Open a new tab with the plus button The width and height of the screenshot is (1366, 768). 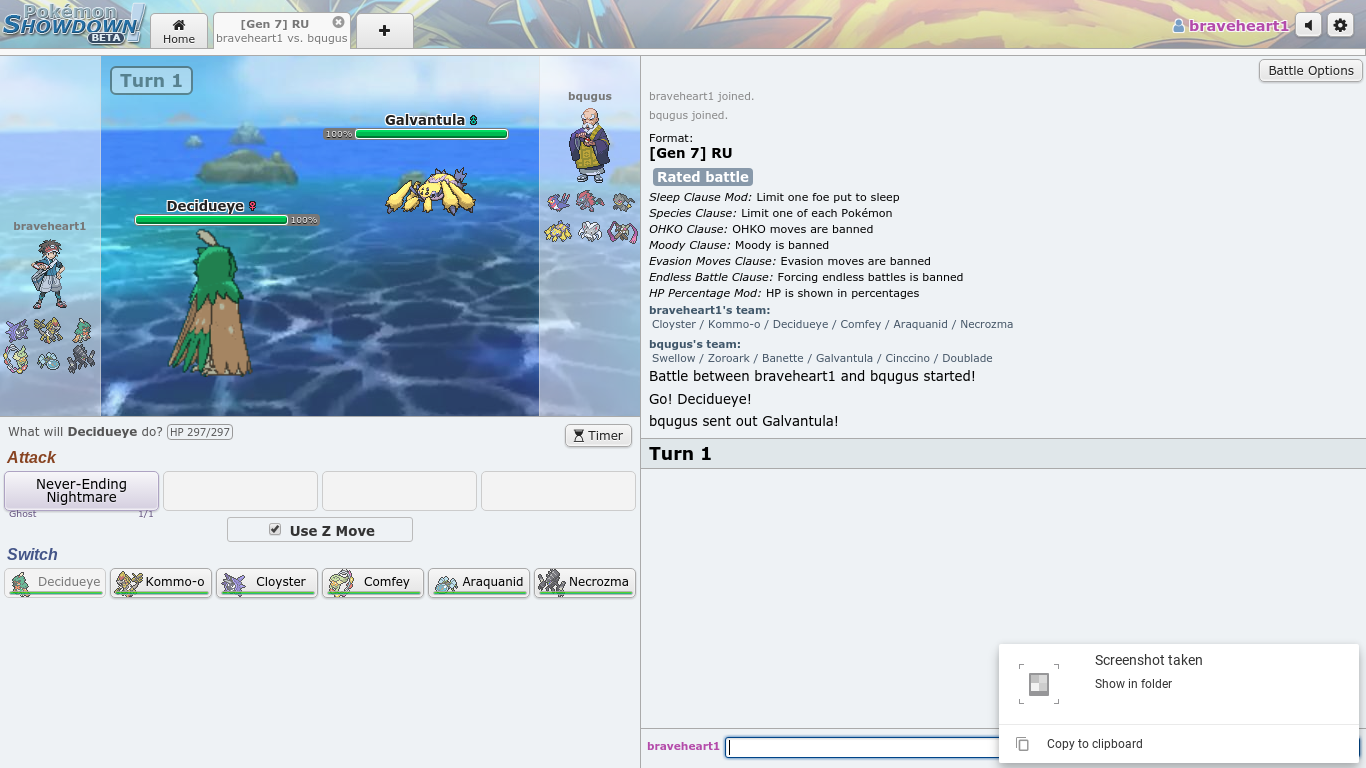click(x=384, y=31)
